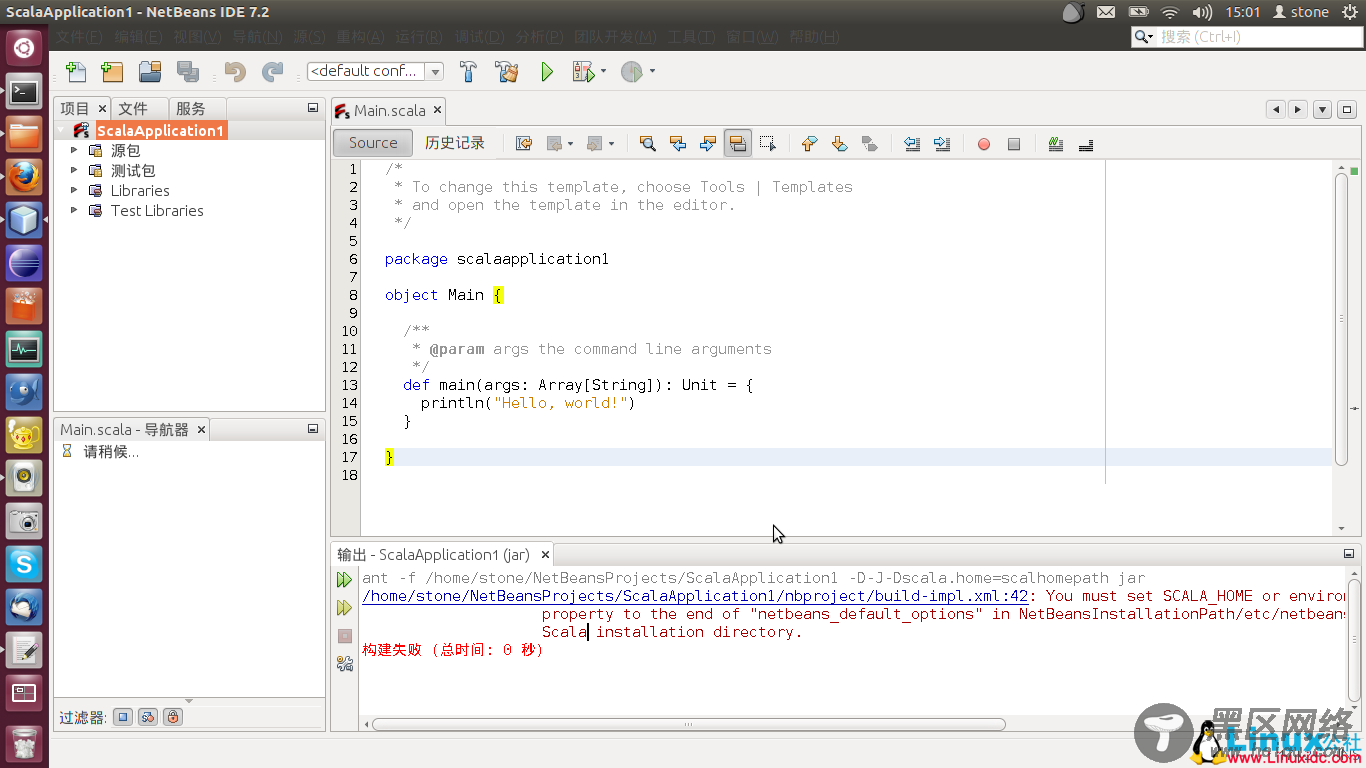Click Next Bookmark icon in editor toolbar
Image resolution: width=1366 pixels, height=768 pixels.
839,143
